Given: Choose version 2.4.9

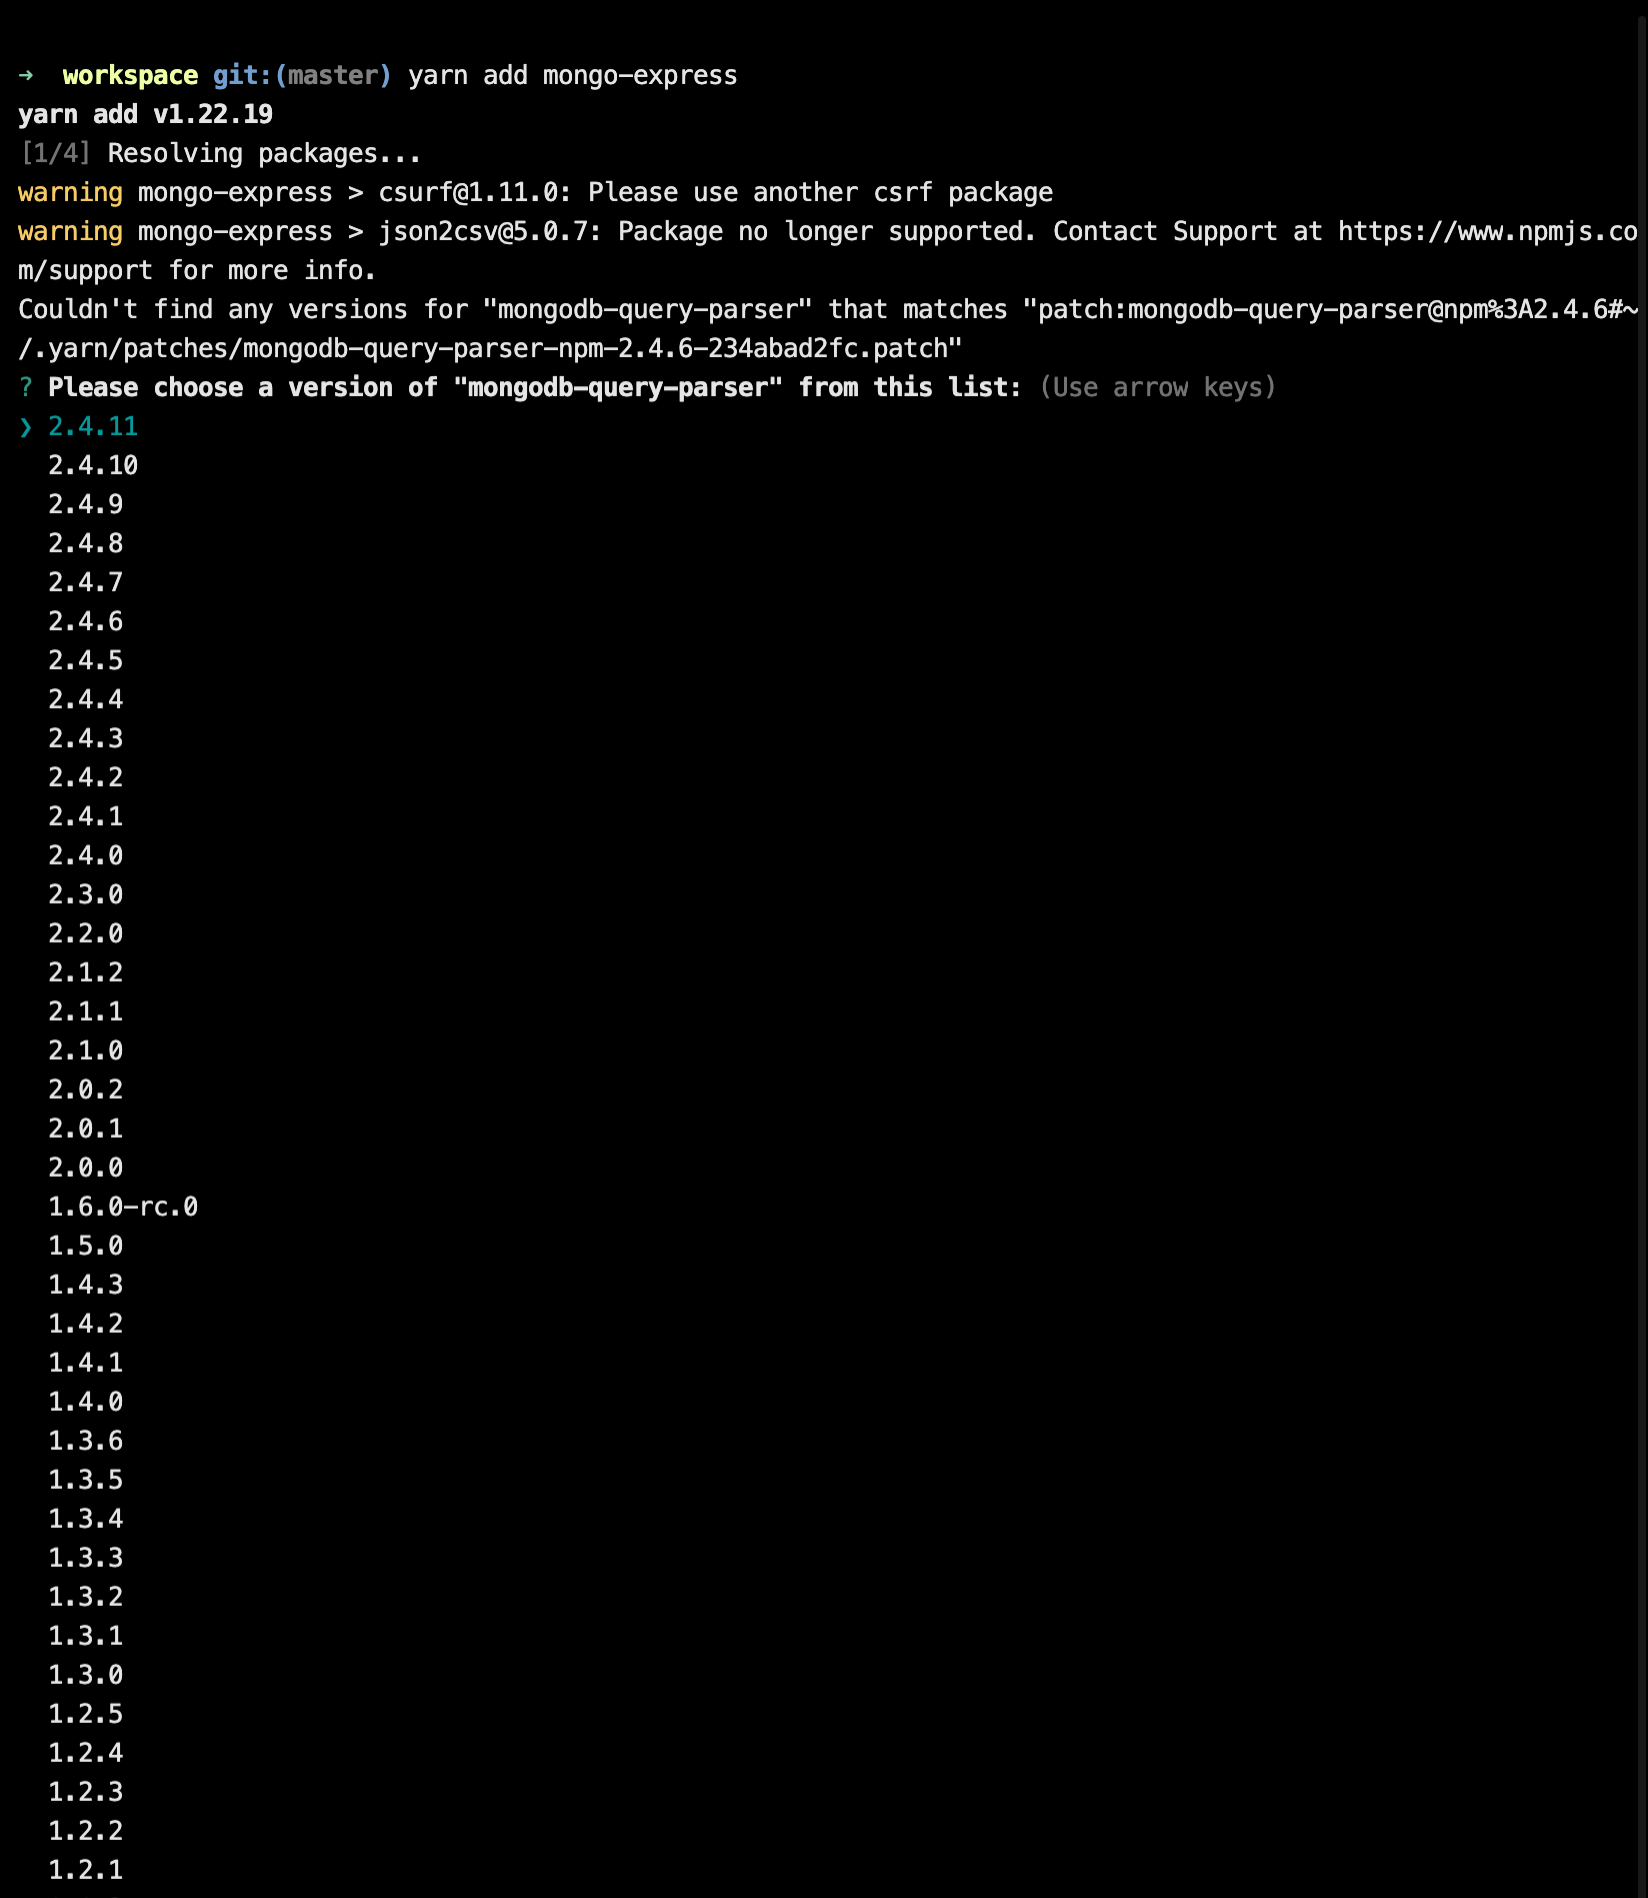Looking at the screenshot, I should pyautogui.click(x=85, y=504).
